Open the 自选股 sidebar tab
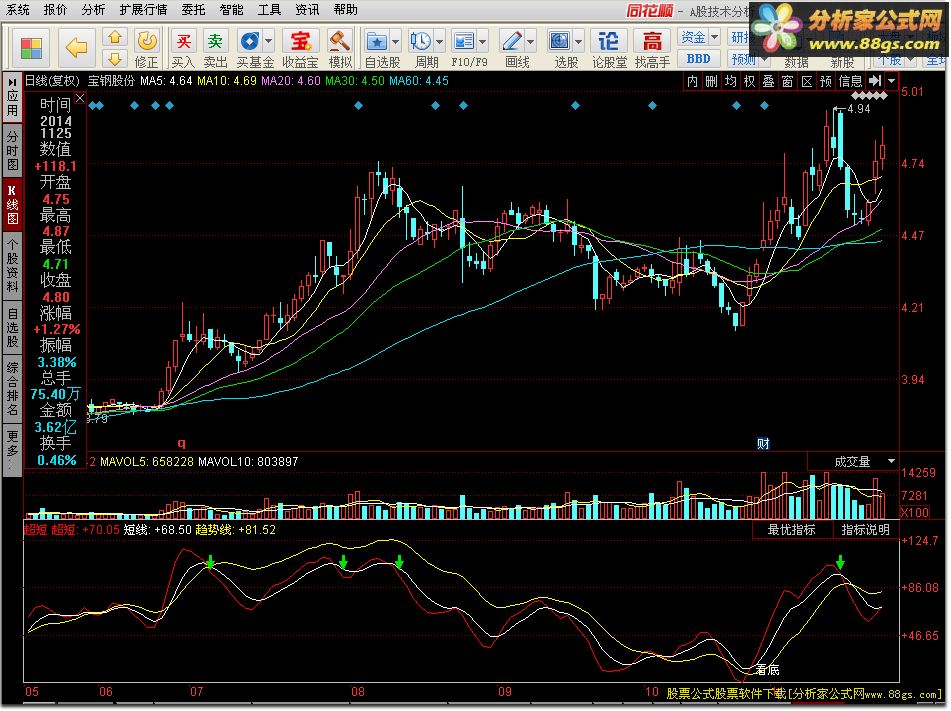The height and width of the screenshot is (711, 951). pyautogui.click(x=12, y=328)
